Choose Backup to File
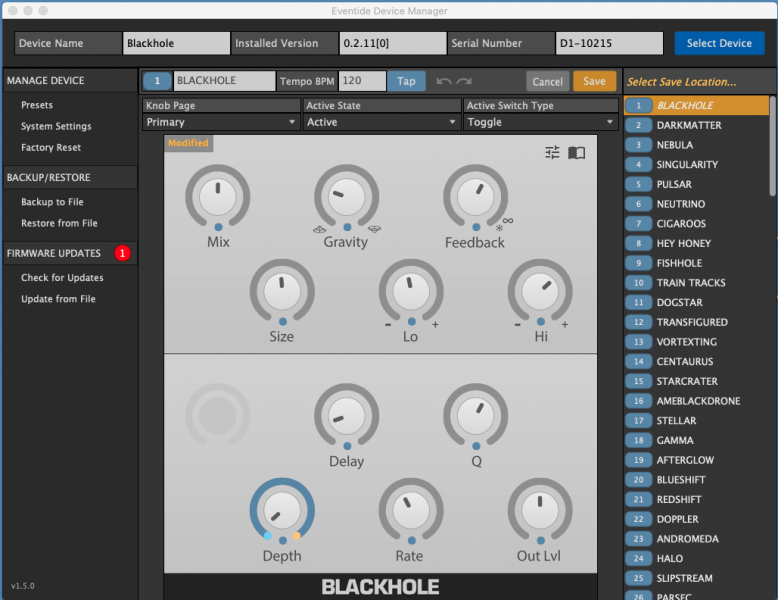 (x=52, y=202)
